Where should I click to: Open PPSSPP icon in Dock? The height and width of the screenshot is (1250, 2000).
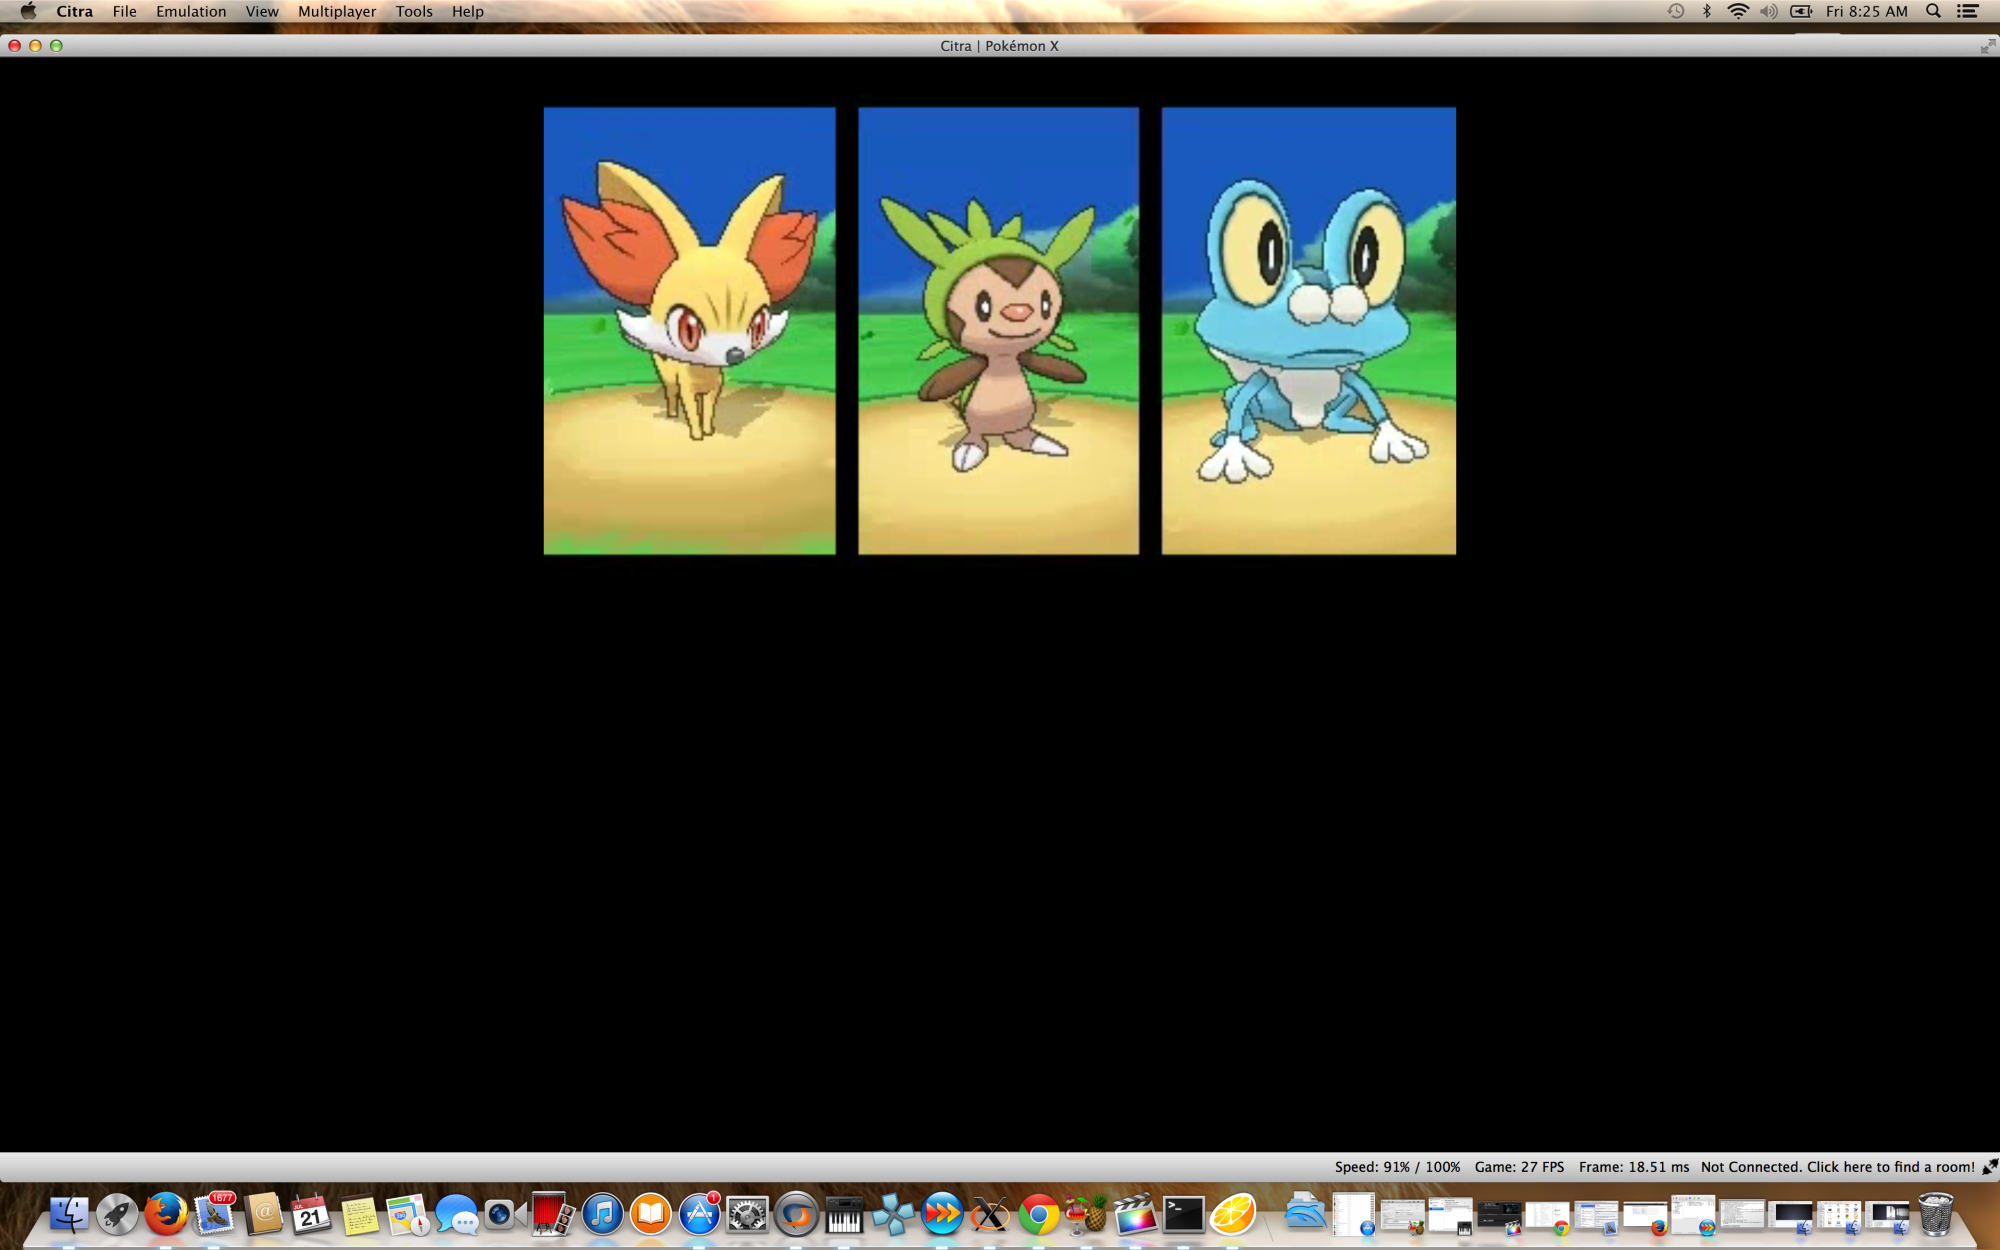click(x=893, y=1215)
